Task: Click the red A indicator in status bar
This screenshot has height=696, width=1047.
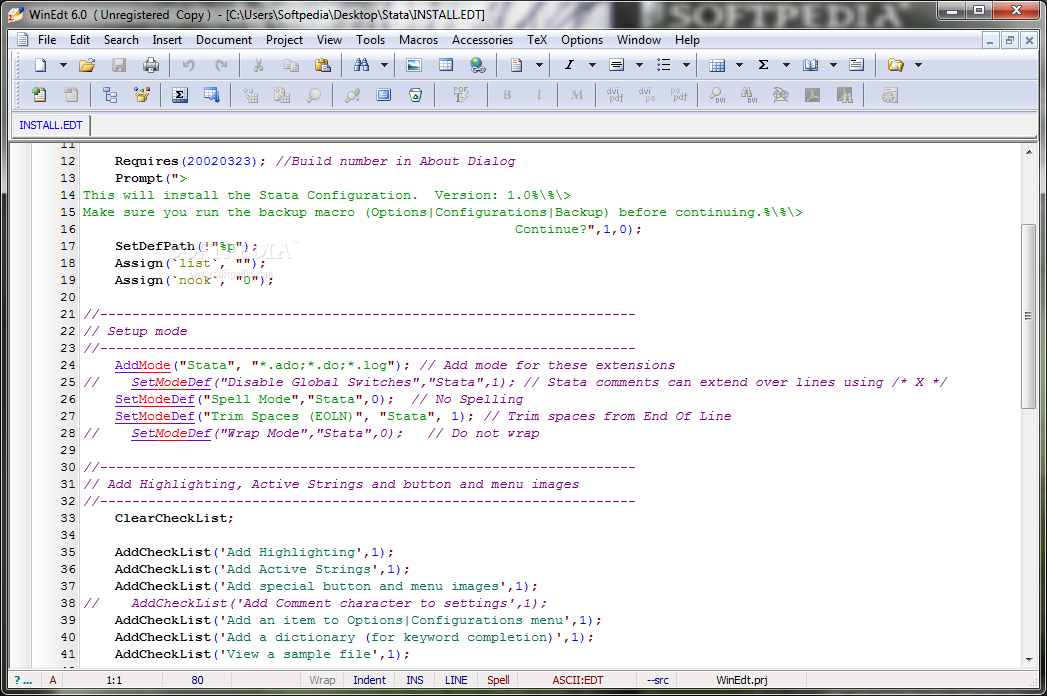Action: pyautogui.click(x=53, y=680)
